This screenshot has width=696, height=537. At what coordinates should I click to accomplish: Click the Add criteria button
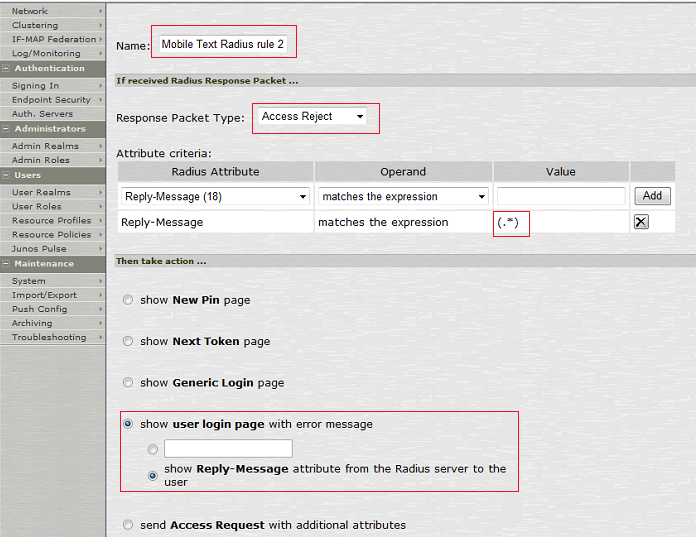(x=652, y=197)
